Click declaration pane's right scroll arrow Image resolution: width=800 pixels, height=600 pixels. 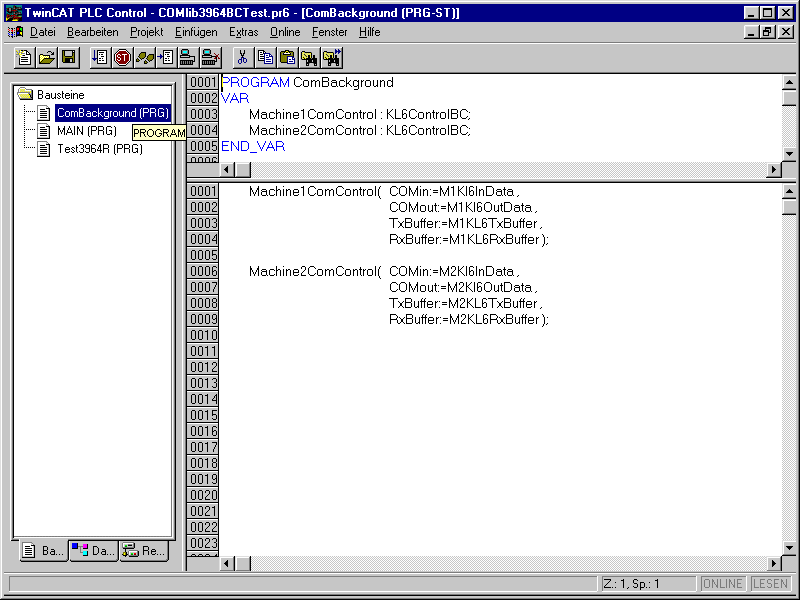pos(774,169)
